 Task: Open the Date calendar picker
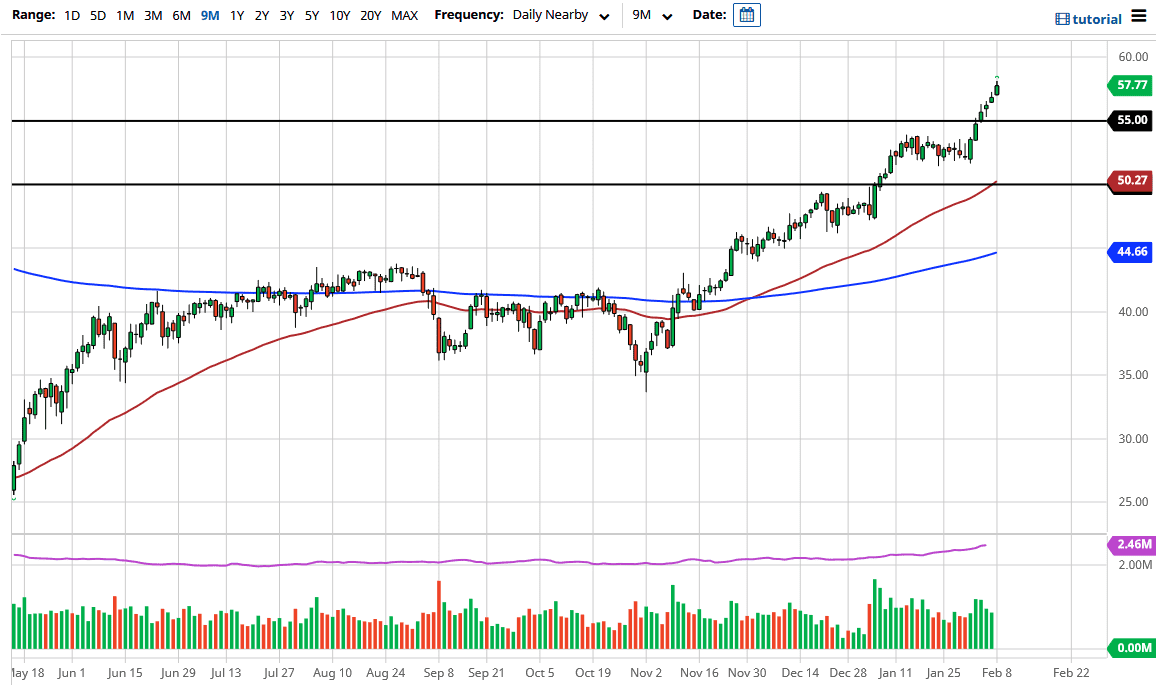(x=746, y=16)
